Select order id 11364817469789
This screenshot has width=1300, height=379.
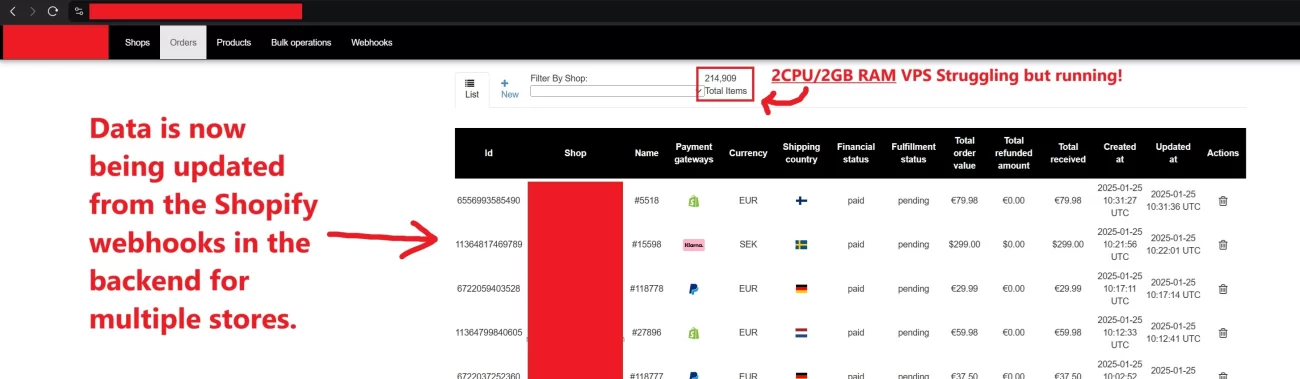pos(489,244)
